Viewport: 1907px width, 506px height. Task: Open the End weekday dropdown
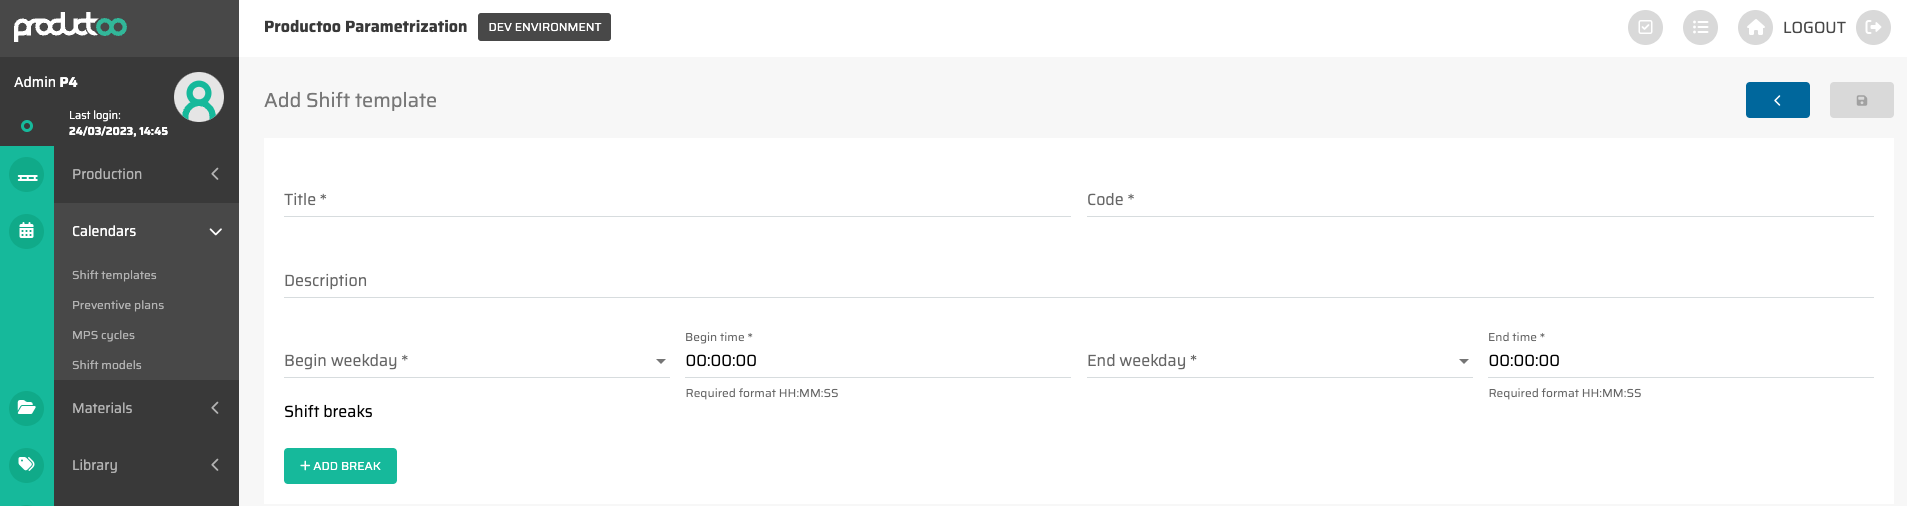[1278, 361]
